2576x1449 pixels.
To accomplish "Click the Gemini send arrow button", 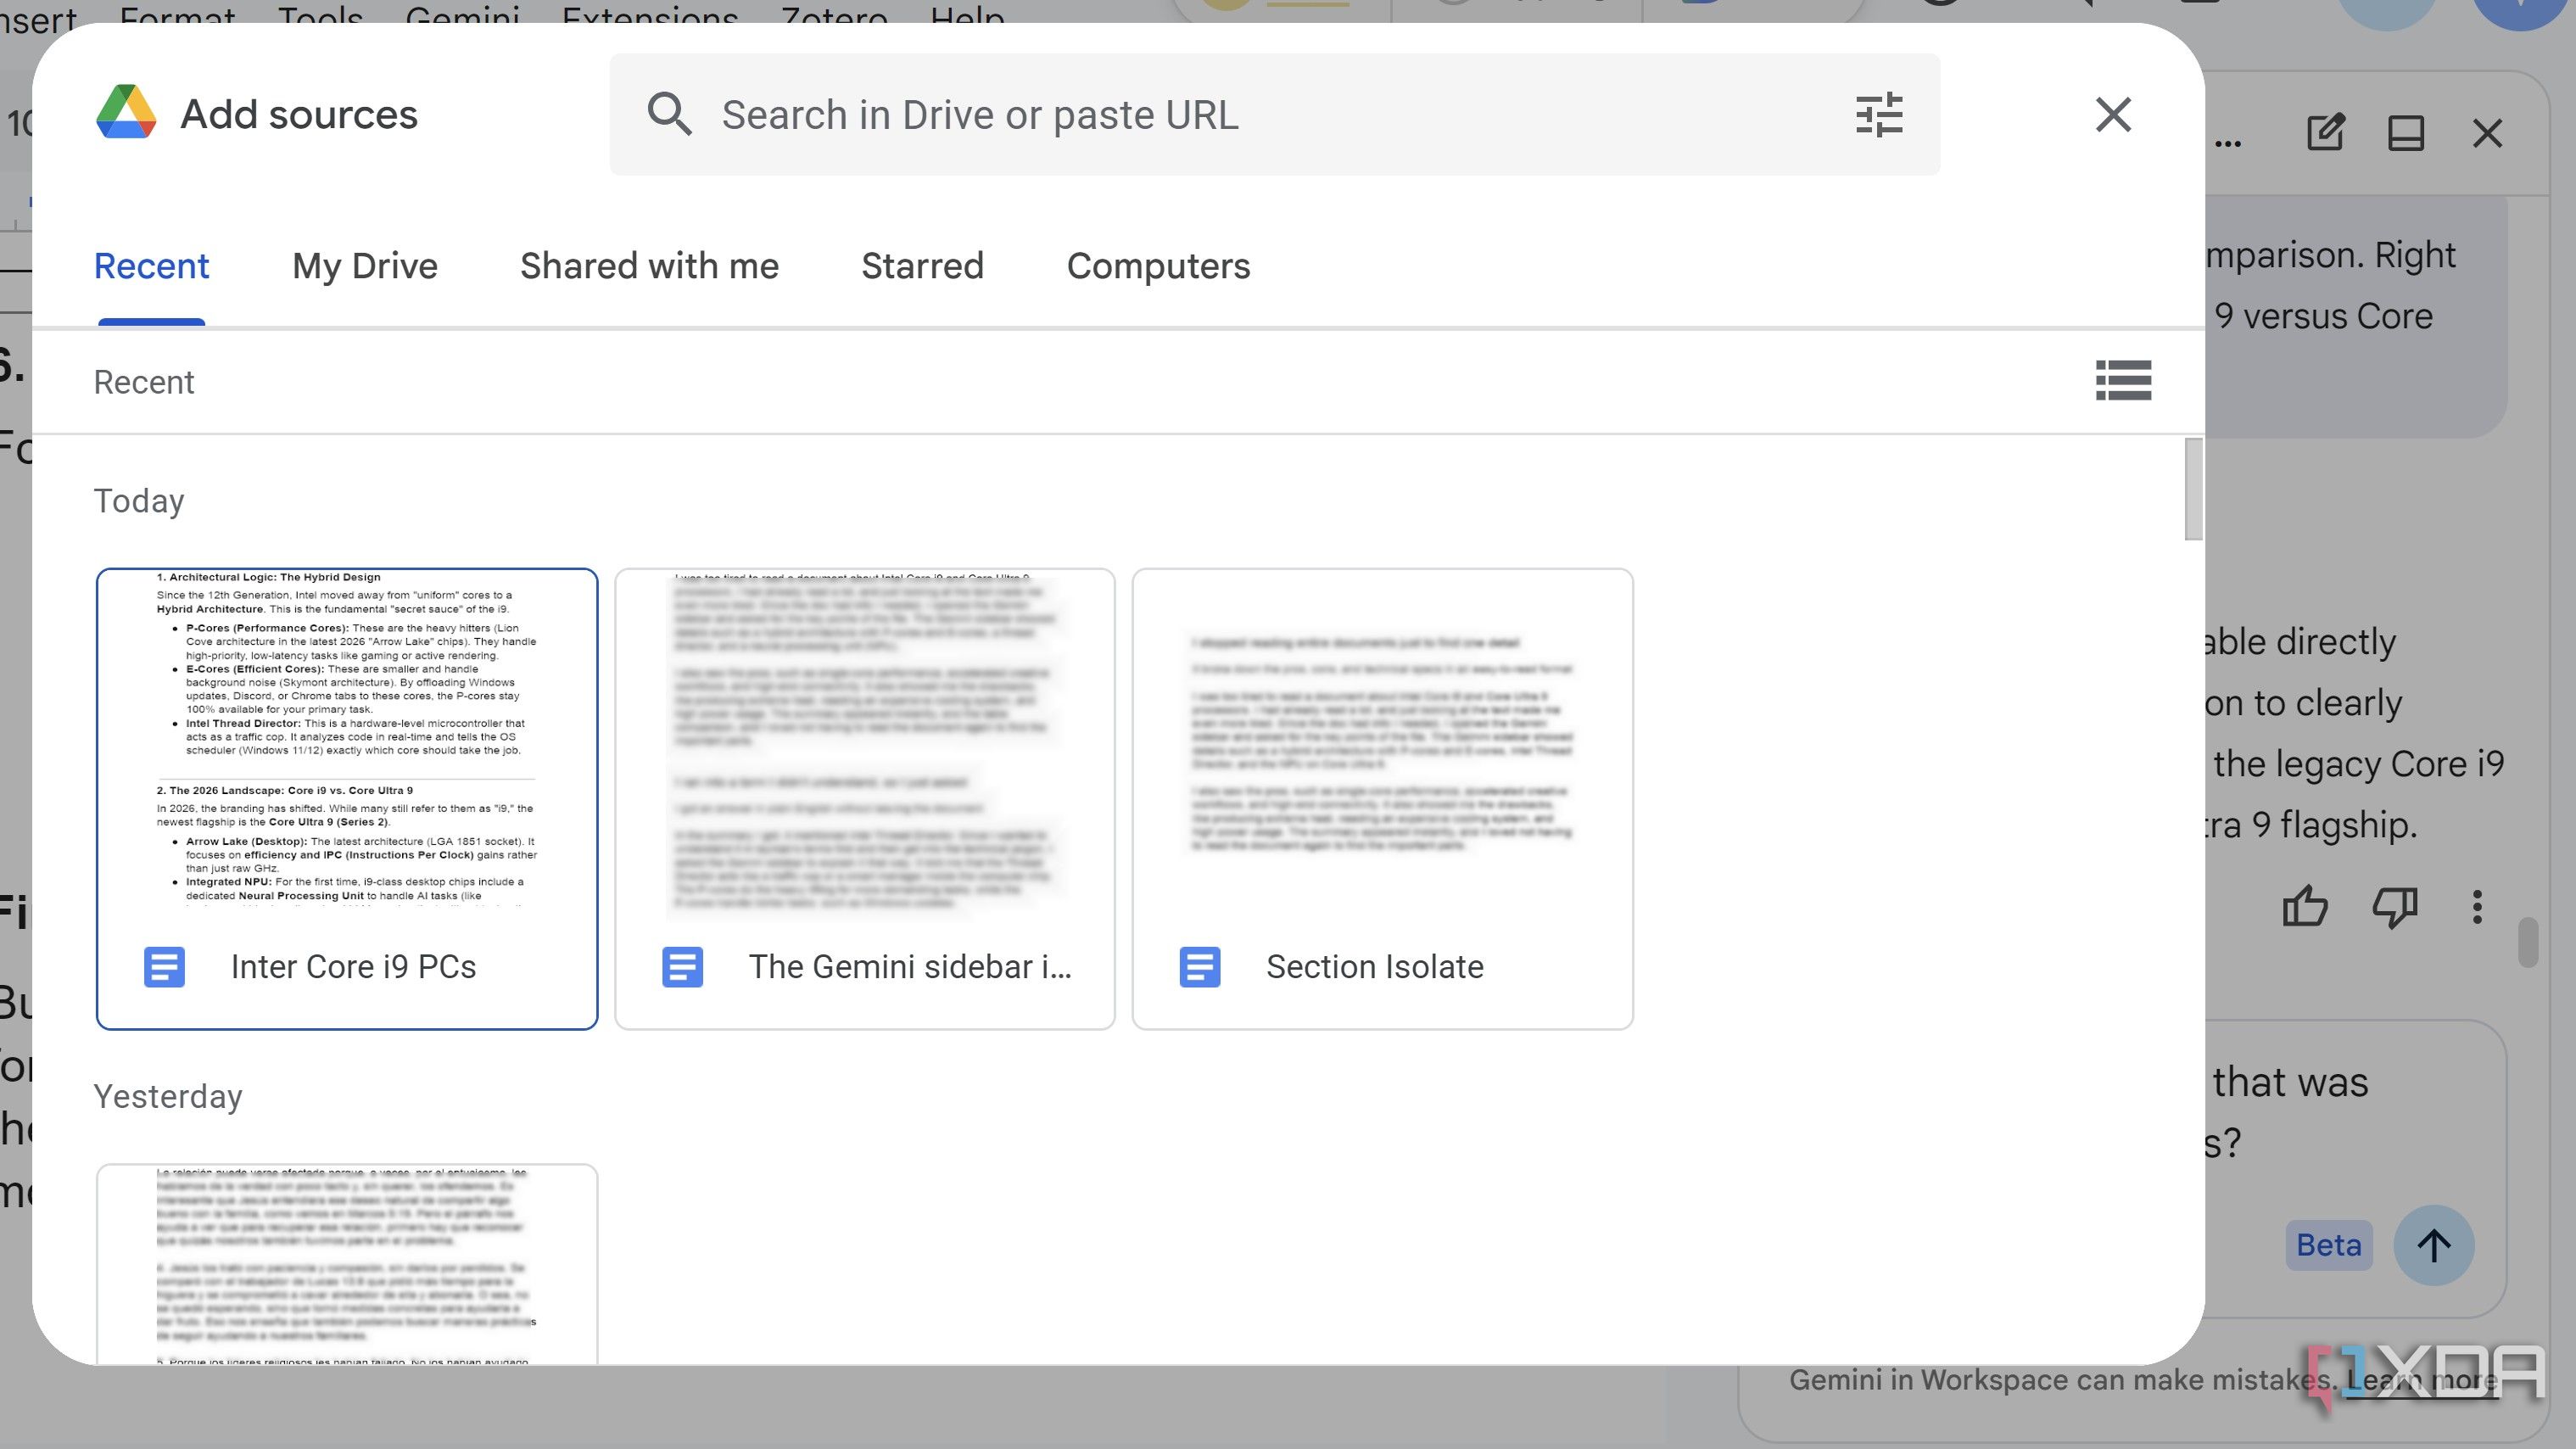I will pyautogui.click(x=2433, y=1245).
